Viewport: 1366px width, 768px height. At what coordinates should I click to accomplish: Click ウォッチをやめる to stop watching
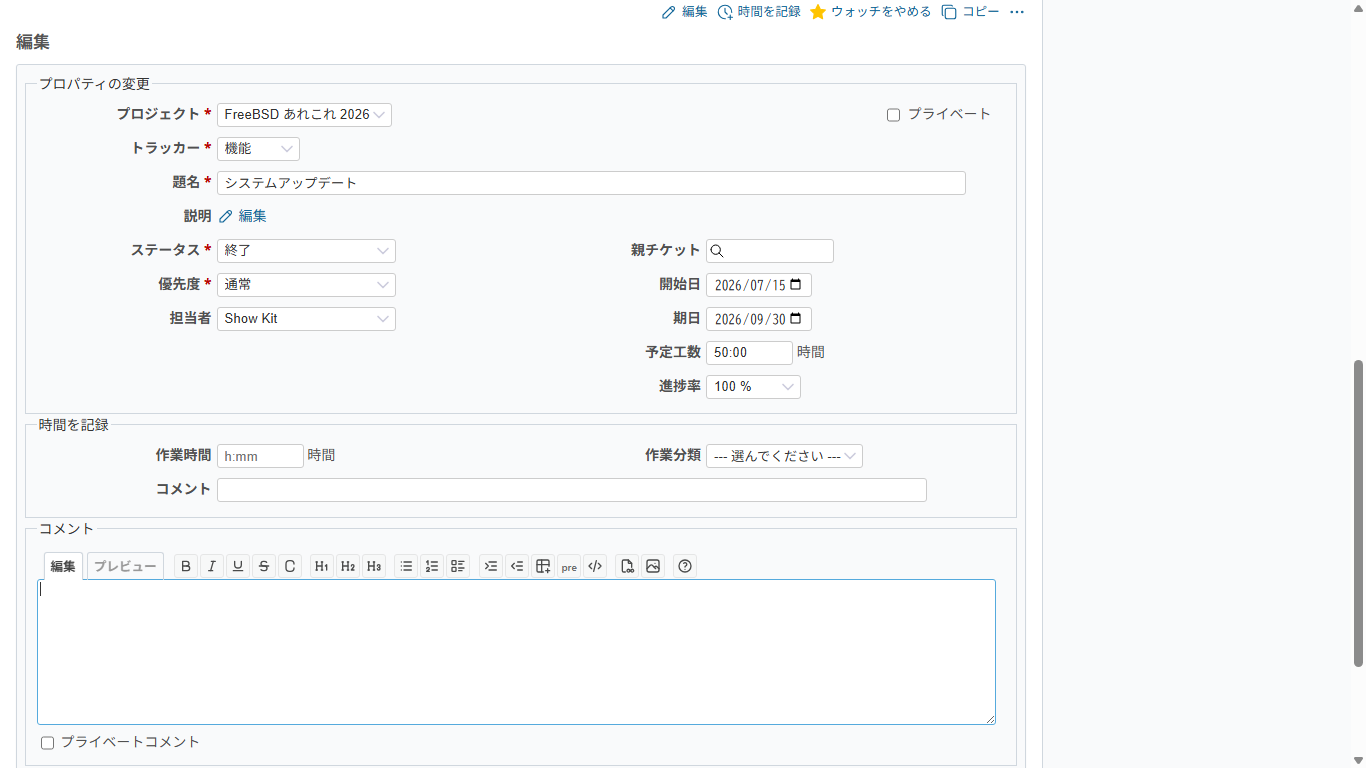pos(871,12)
